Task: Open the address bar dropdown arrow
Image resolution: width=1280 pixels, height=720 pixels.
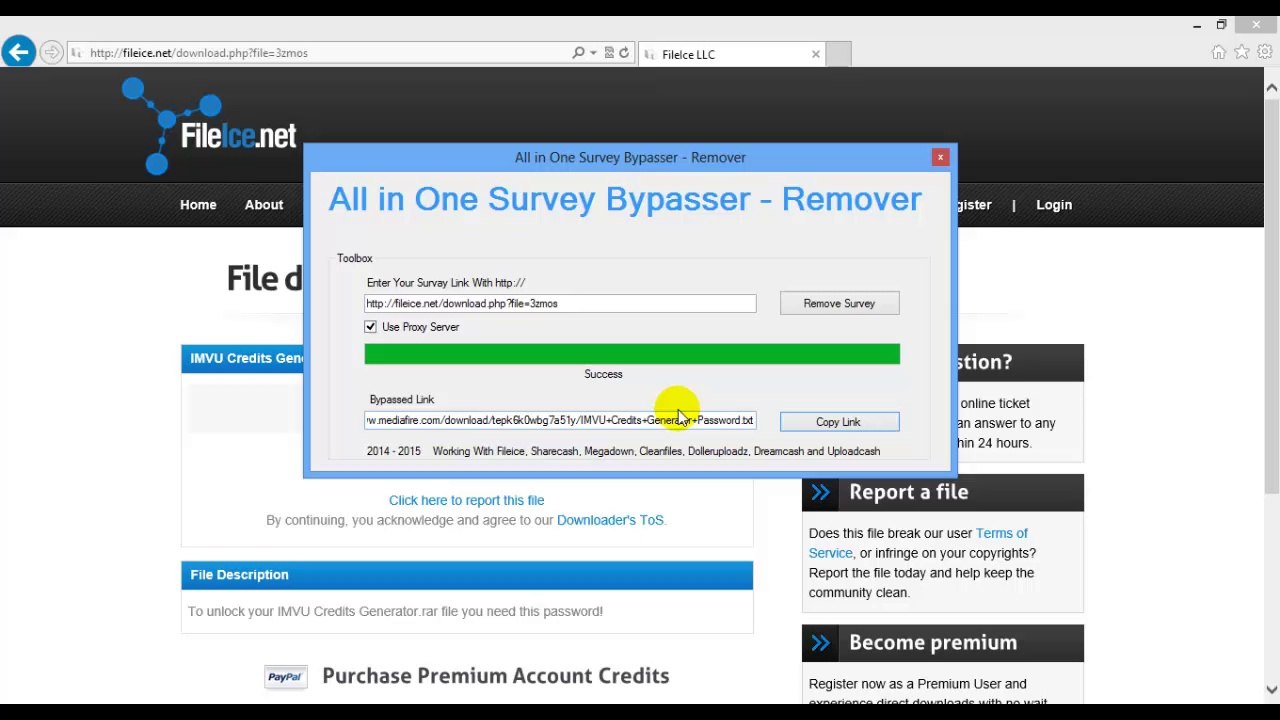Action: coord(593,53)
